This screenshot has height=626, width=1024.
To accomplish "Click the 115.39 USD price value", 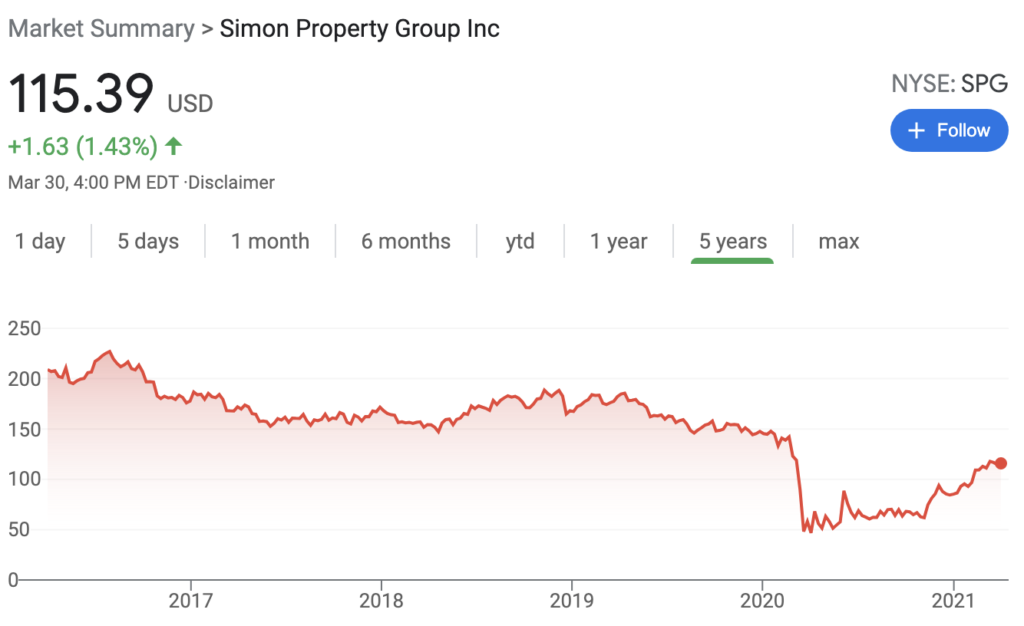I will pos(110,93).
